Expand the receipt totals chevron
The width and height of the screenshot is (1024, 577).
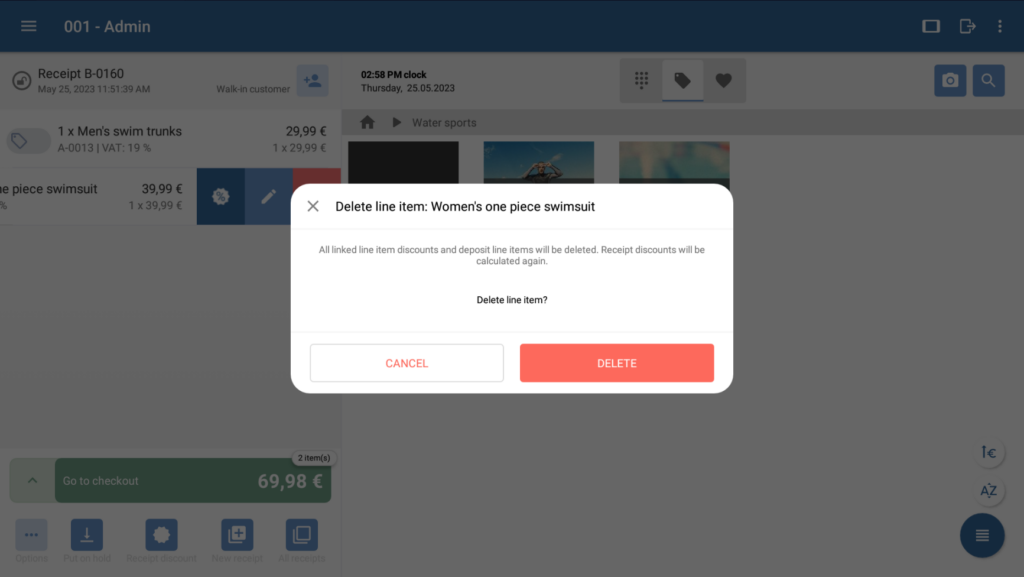coord(32,480)
